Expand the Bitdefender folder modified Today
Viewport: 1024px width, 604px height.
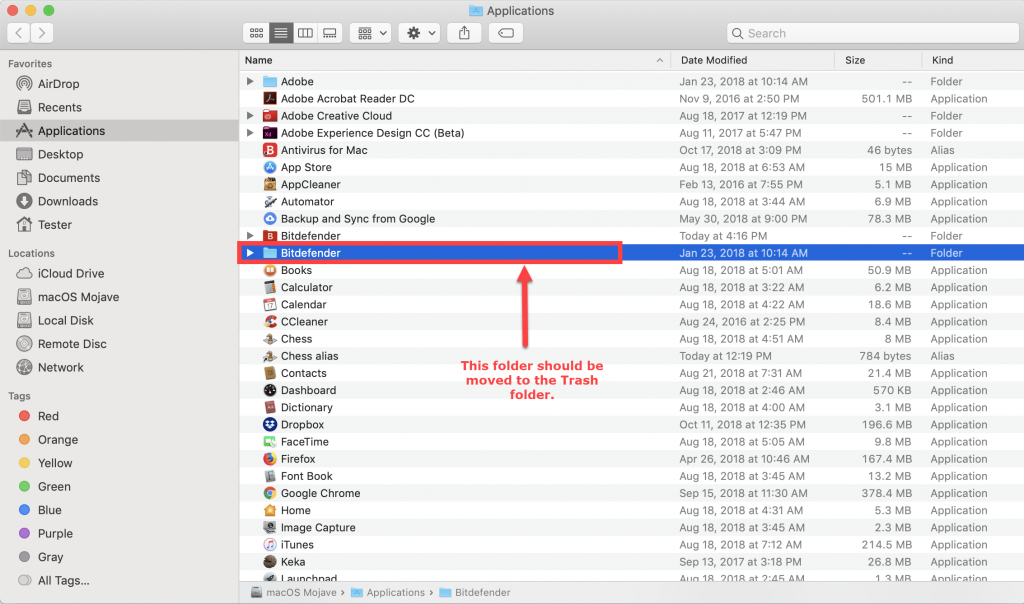(250, 236)
